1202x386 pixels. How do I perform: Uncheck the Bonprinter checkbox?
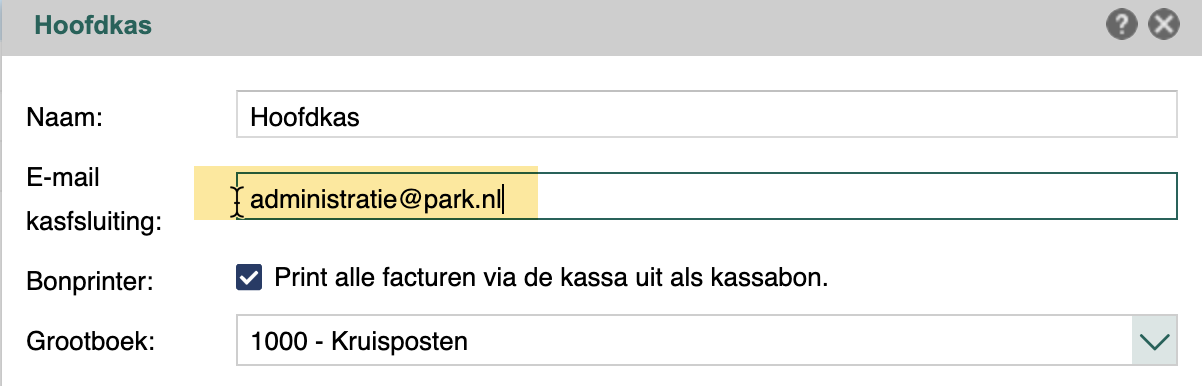tap(248, 277)
